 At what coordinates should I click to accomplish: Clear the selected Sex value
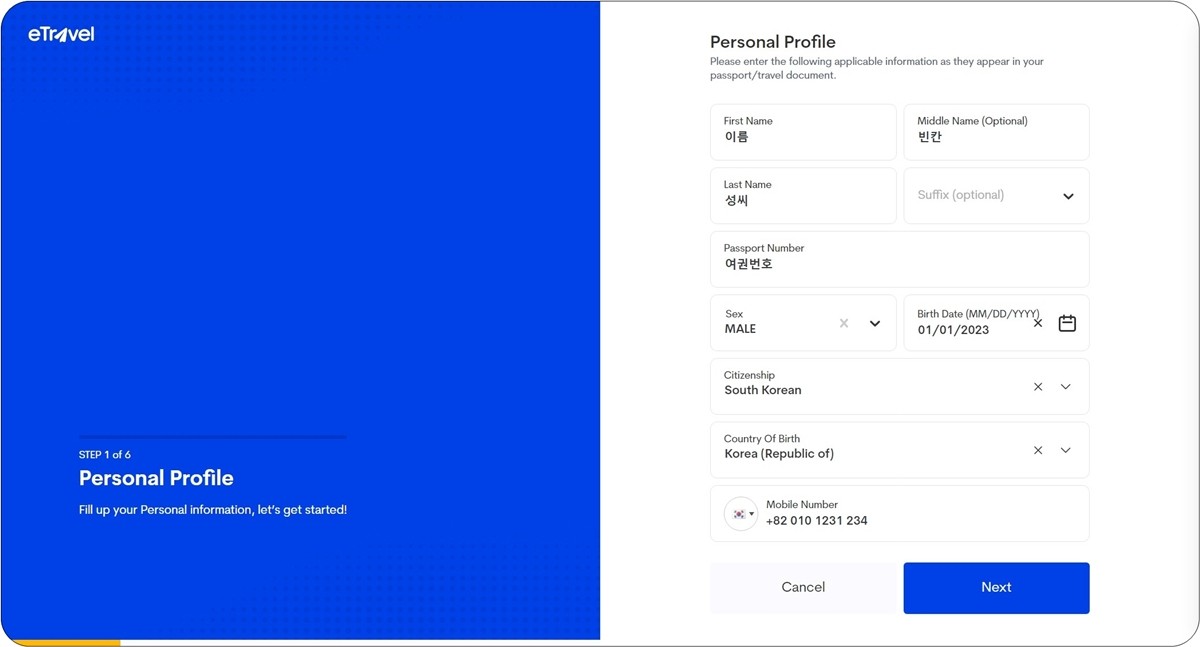pos(844,323)
